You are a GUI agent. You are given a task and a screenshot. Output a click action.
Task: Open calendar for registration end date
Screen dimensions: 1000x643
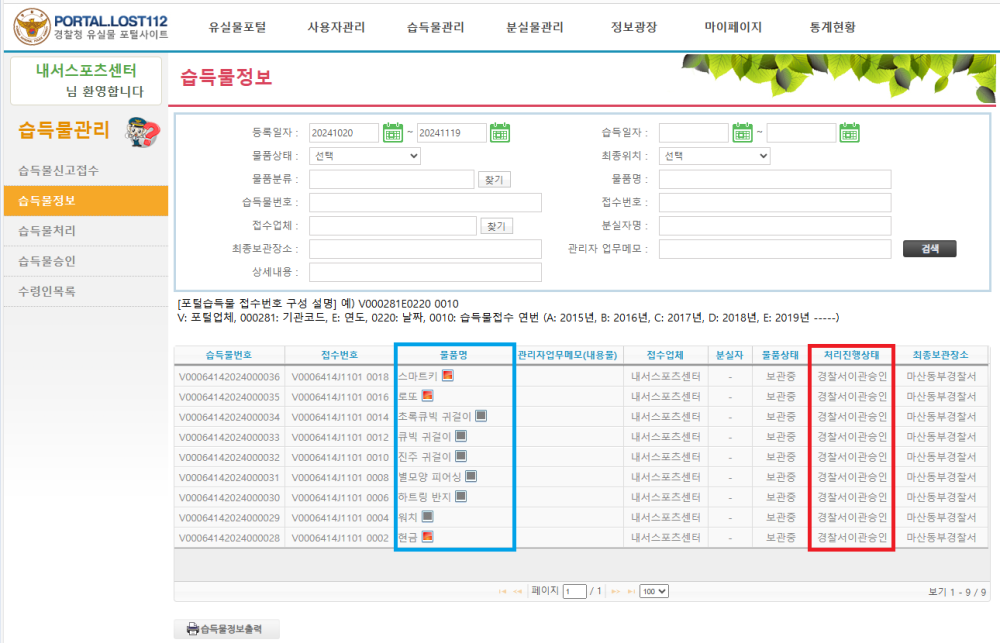501,132
